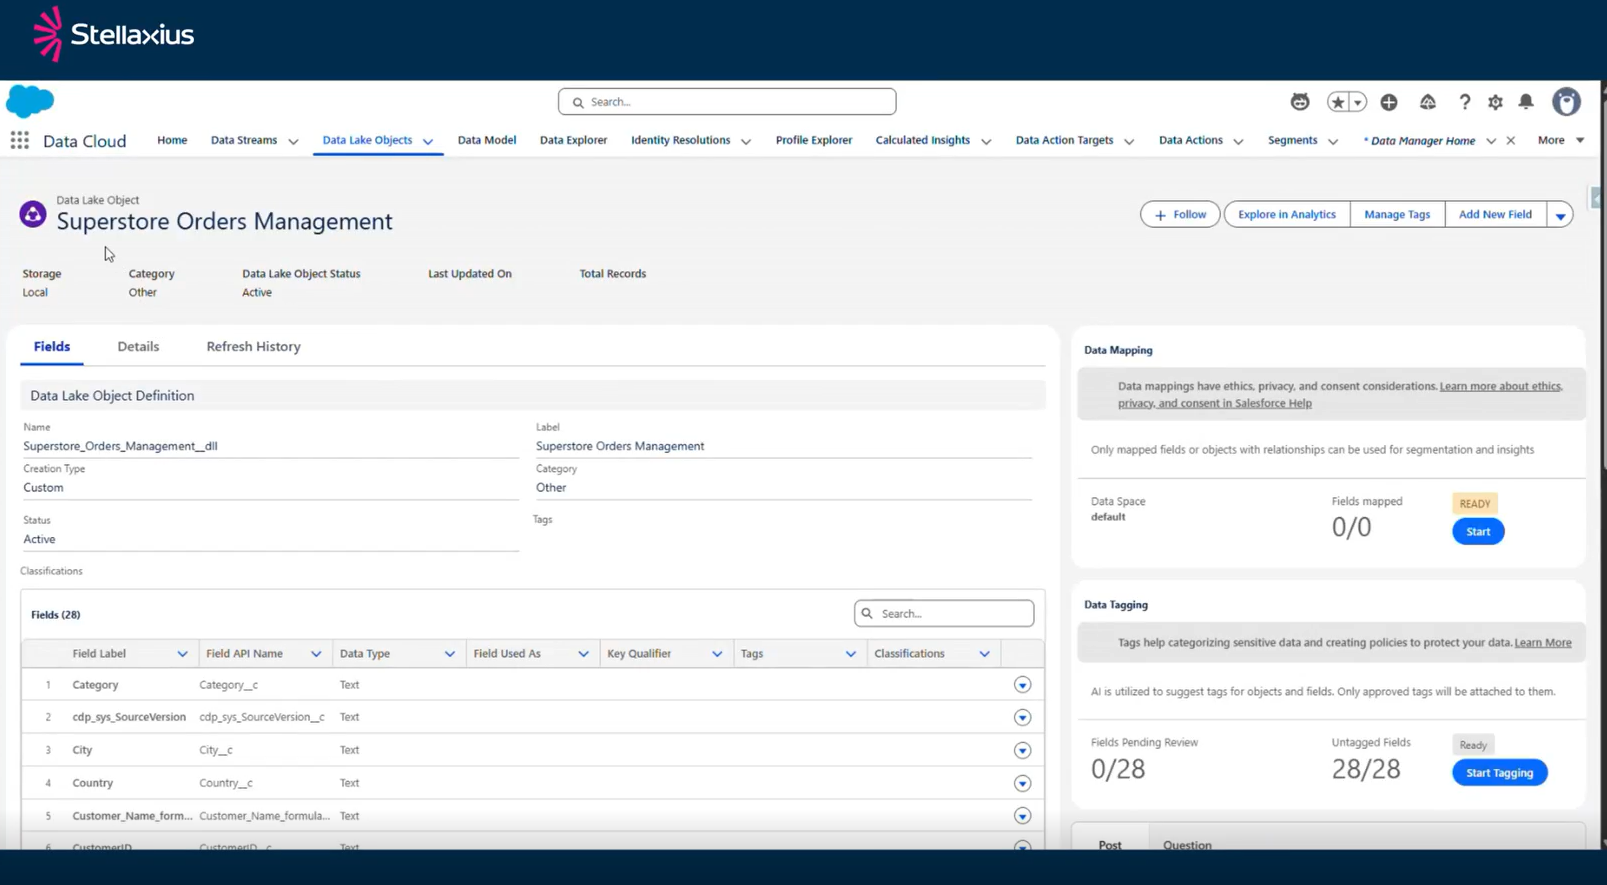1607x885 pixels.
Task: Open the More navigation menu
Action: 1561,140
